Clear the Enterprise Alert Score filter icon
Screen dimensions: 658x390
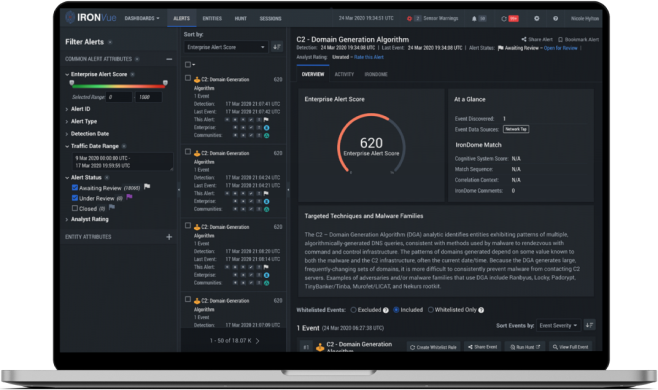click(132, 74)
